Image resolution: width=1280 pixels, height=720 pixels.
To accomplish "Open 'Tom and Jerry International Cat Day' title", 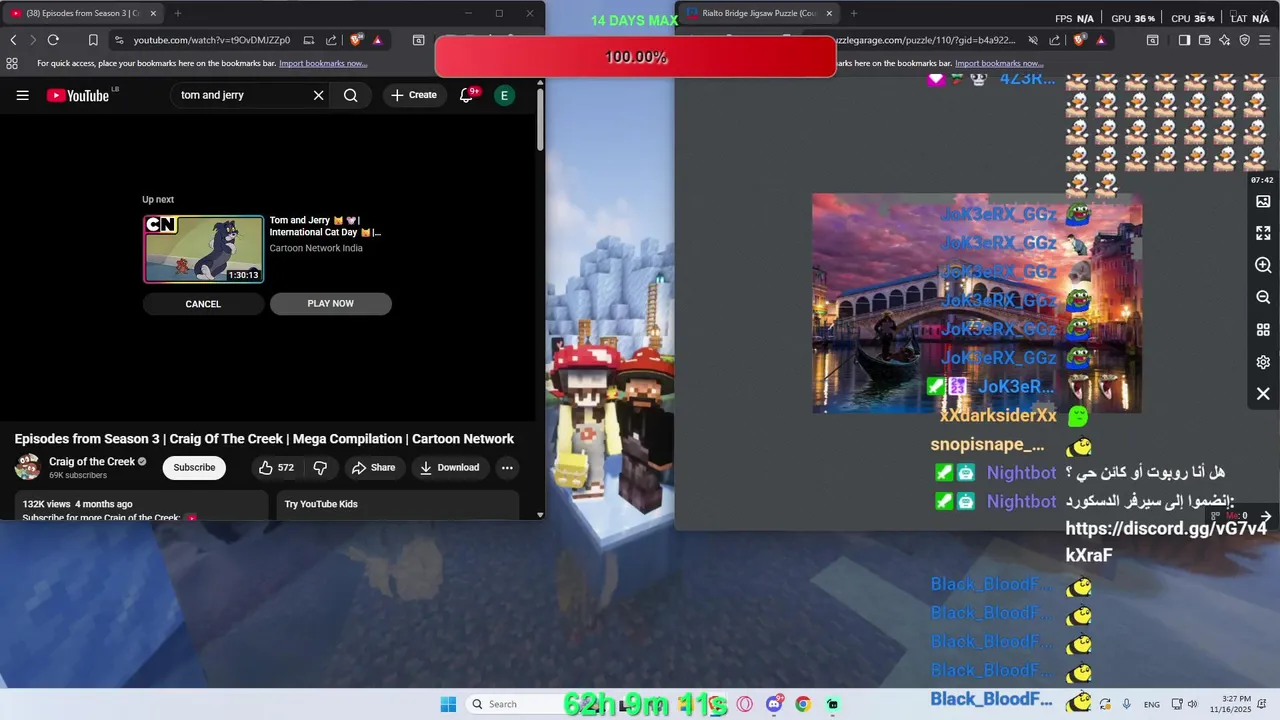I will 325,226.
